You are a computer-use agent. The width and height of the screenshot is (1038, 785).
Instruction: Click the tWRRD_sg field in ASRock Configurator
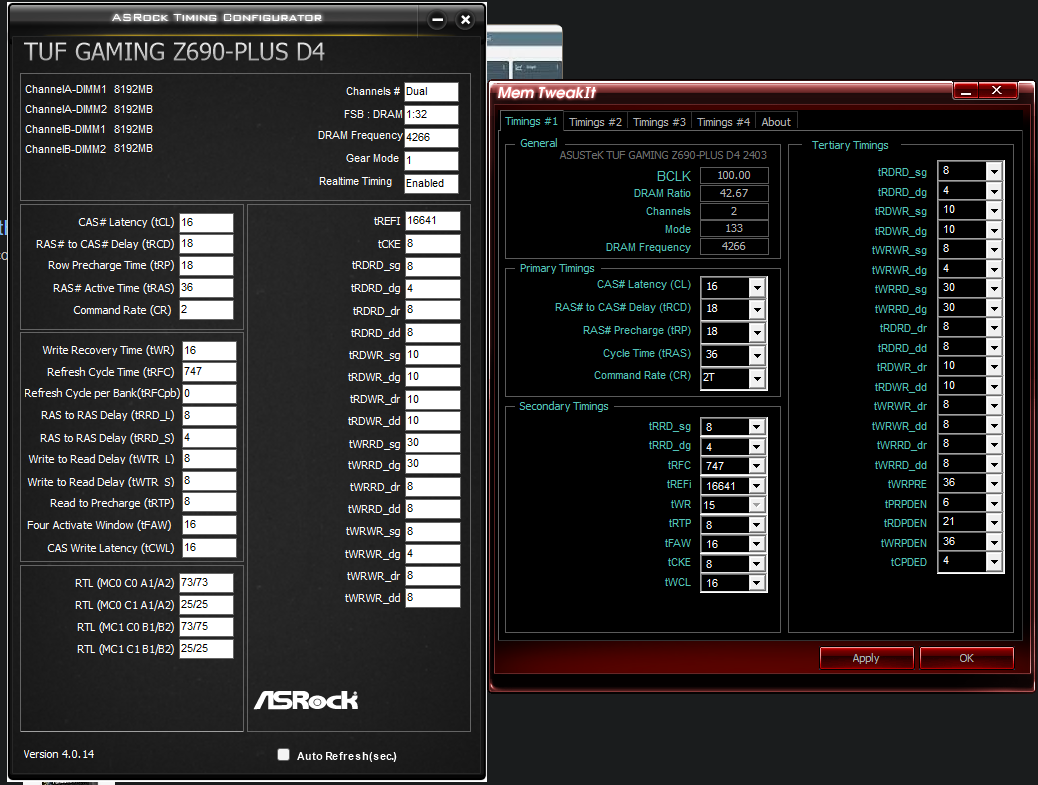pos(433,443)
